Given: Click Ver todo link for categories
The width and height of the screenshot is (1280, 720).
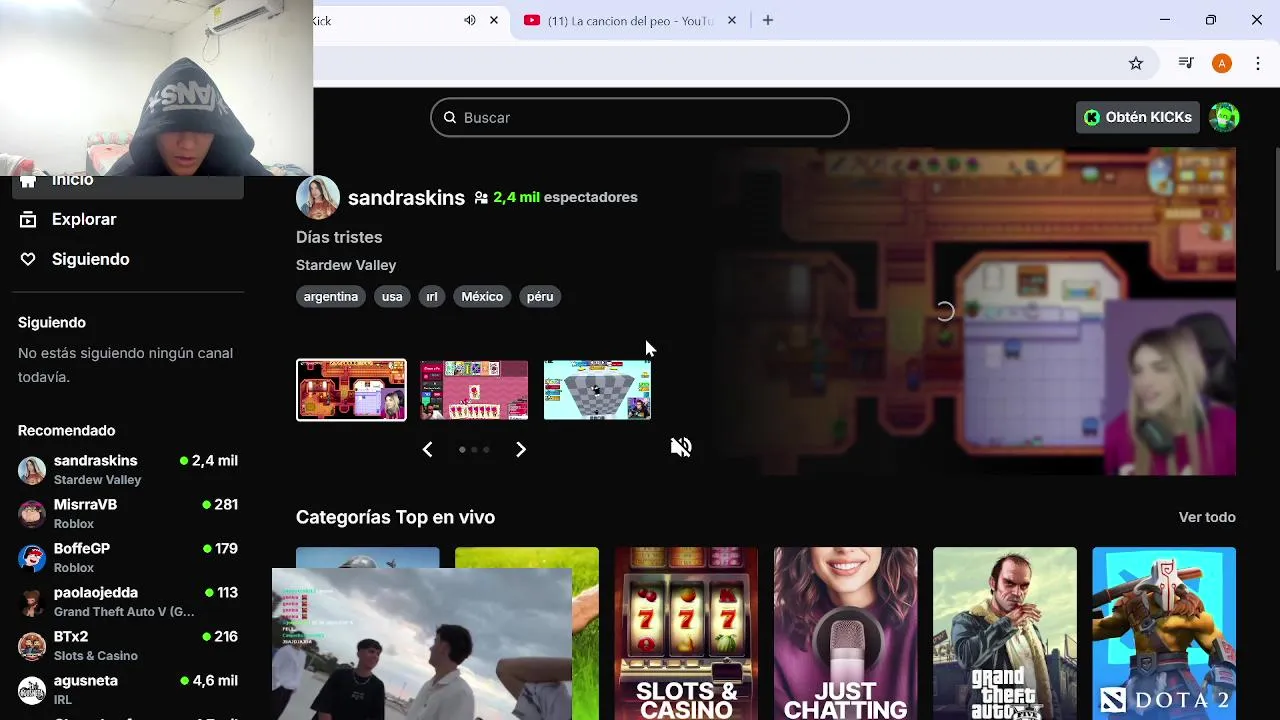Looking at the screenshot, I should (1207, 517).
